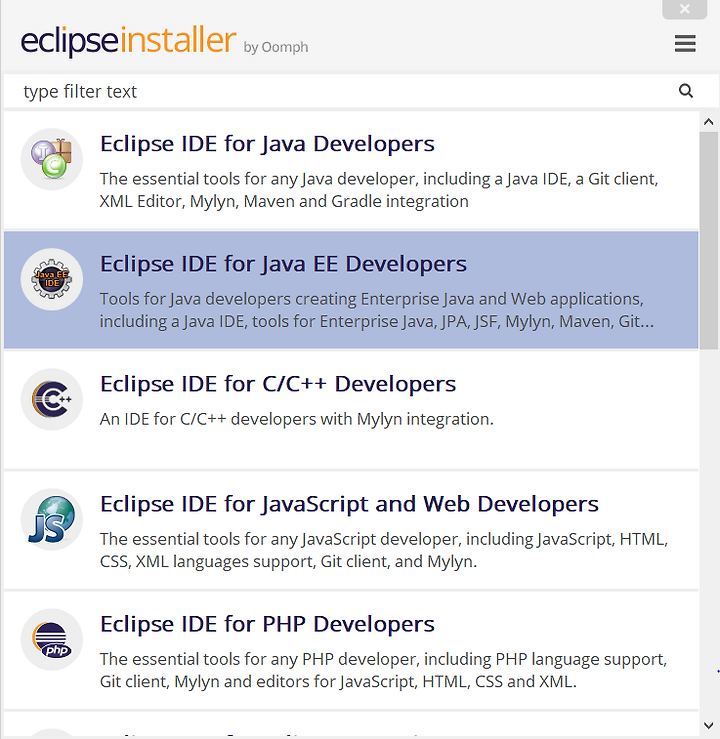The width and height of the screenshot is (720, 739).
Task: Click the Java Developers description text
Action: [x=379, y=190]
